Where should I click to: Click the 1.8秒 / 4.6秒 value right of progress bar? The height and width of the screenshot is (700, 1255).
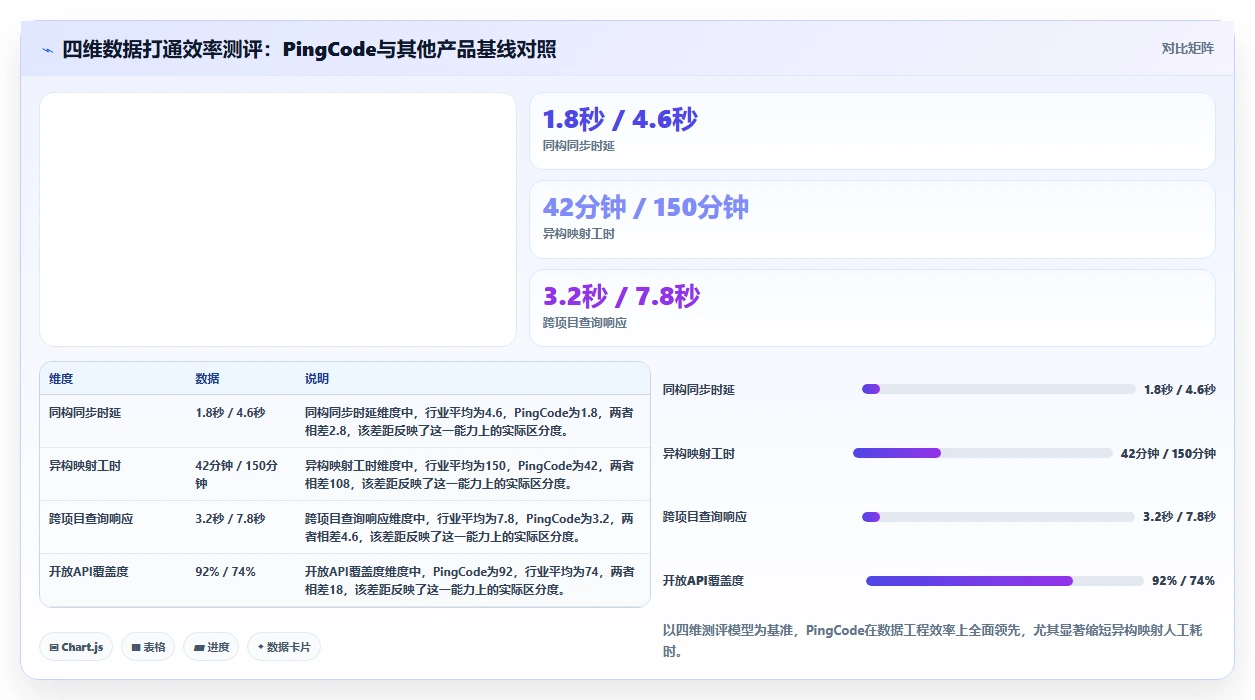[1180, 389]
